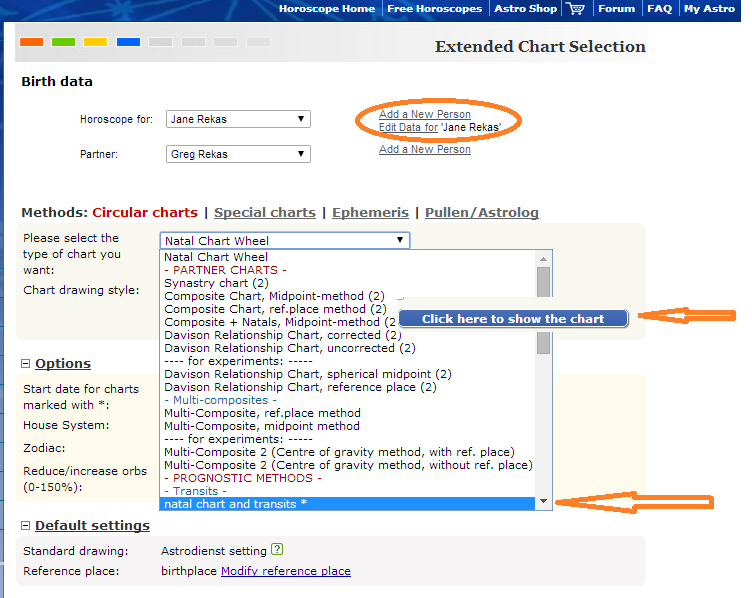This screenshot has width=752, height=598.
Task: Choose Multi-Composite 2 with ref. place
Action: pyautogui.click(x=348, y=452)
